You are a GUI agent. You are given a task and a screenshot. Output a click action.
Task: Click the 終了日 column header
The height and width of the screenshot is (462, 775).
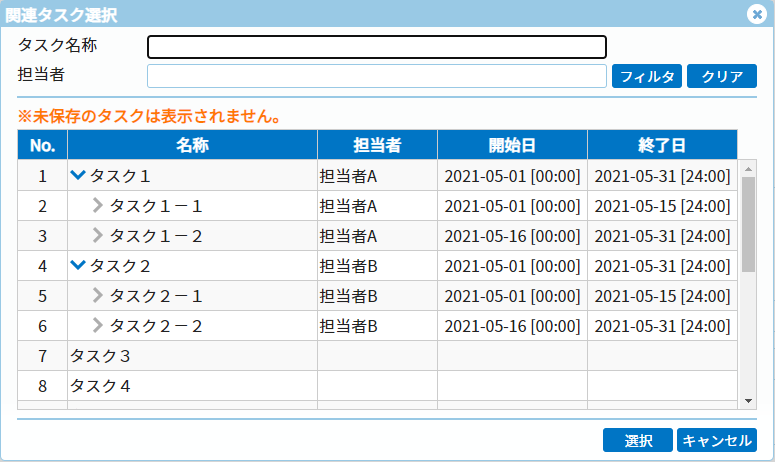(662, 145)
